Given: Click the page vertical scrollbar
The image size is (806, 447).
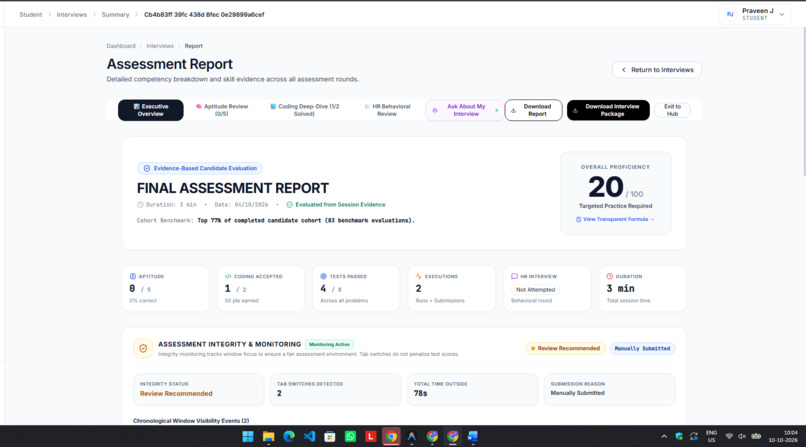Looking at the screenshot, I should 803,103.
